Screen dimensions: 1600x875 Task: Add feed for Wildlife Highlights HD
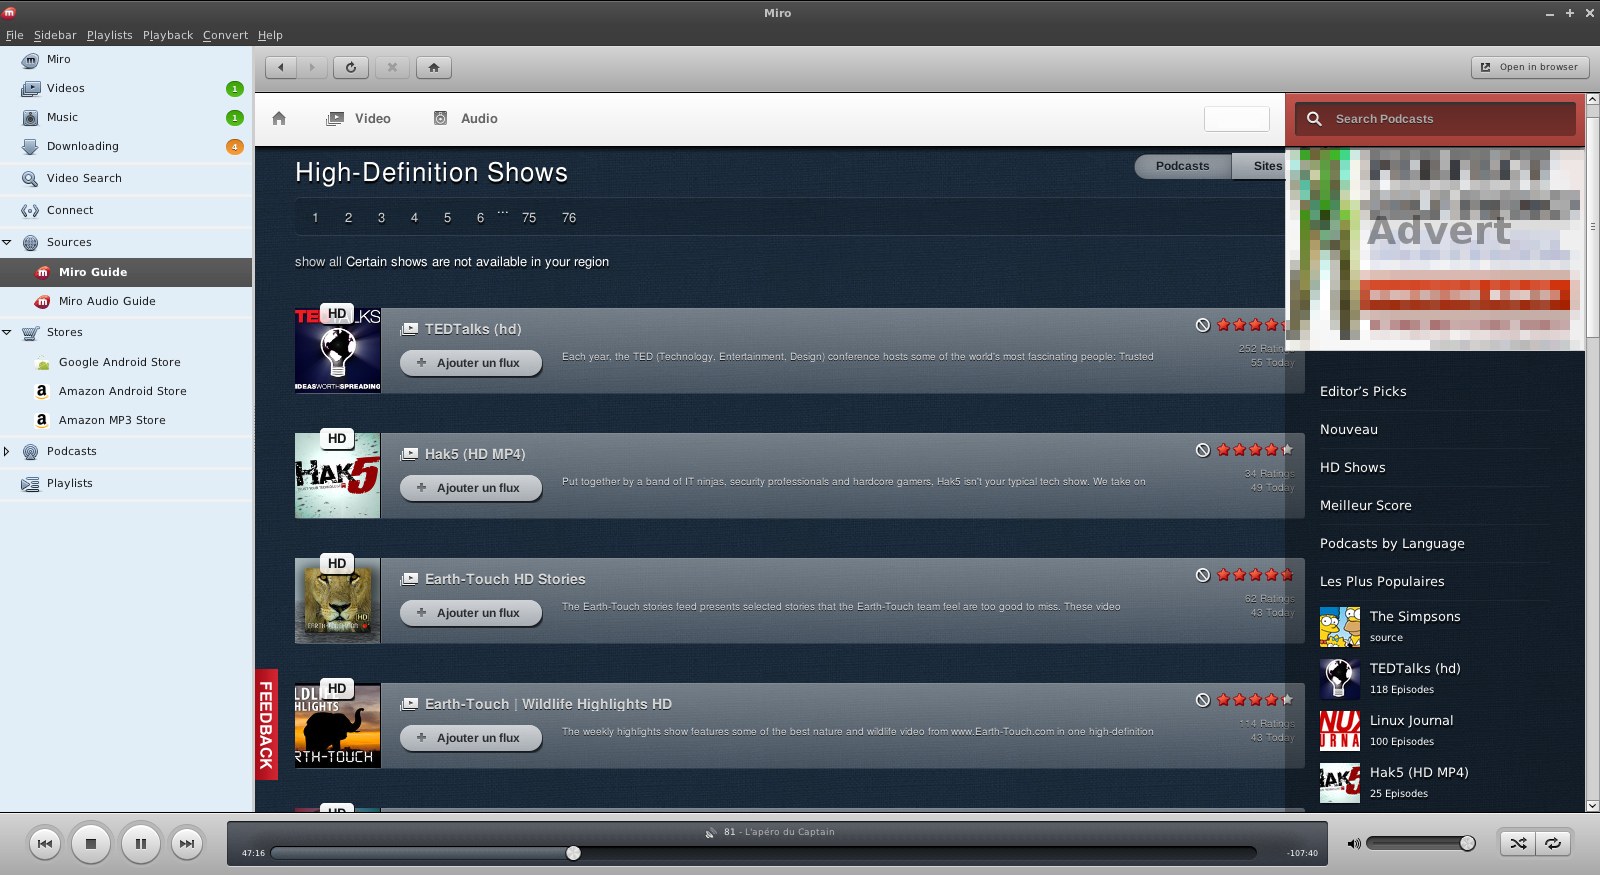[x=471, y=738]
